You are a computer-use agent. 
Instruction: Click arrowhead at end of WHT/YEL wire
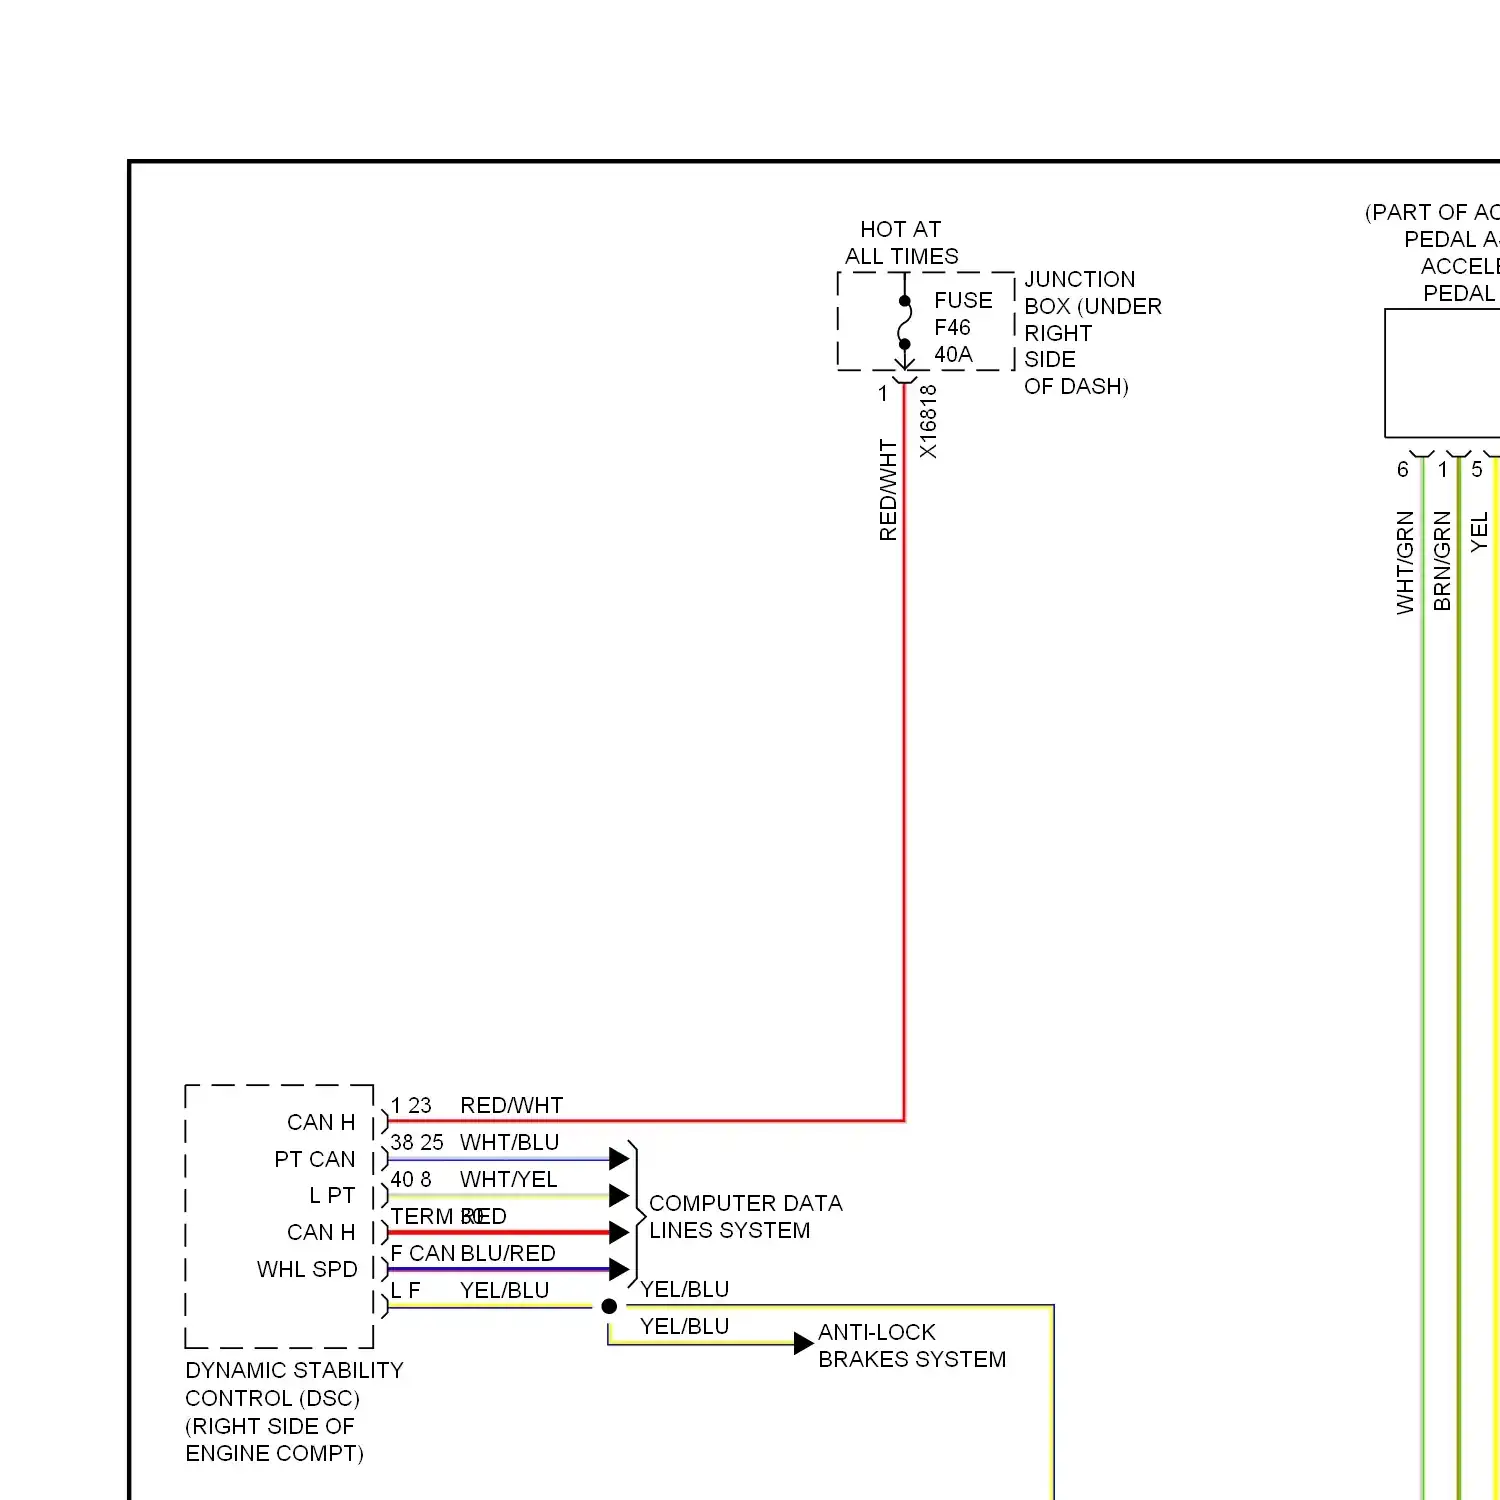tap(619, 1196)
